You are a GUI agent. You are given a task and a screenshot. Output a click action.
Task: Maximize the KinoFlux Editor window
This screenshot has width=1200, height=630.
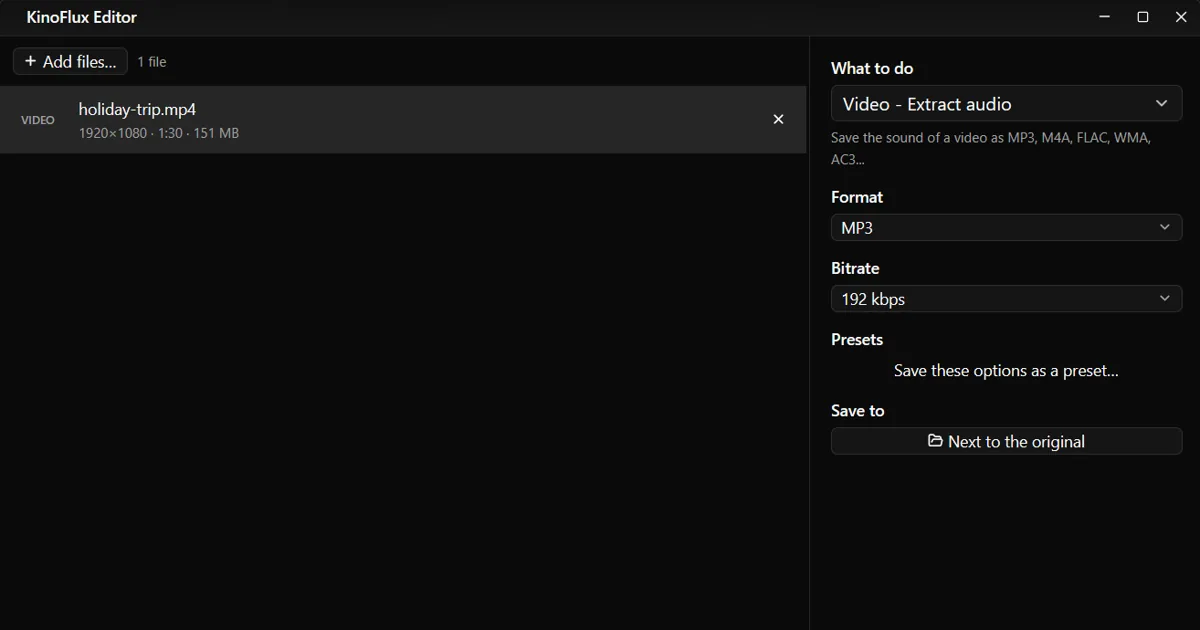pos(1142,17)
